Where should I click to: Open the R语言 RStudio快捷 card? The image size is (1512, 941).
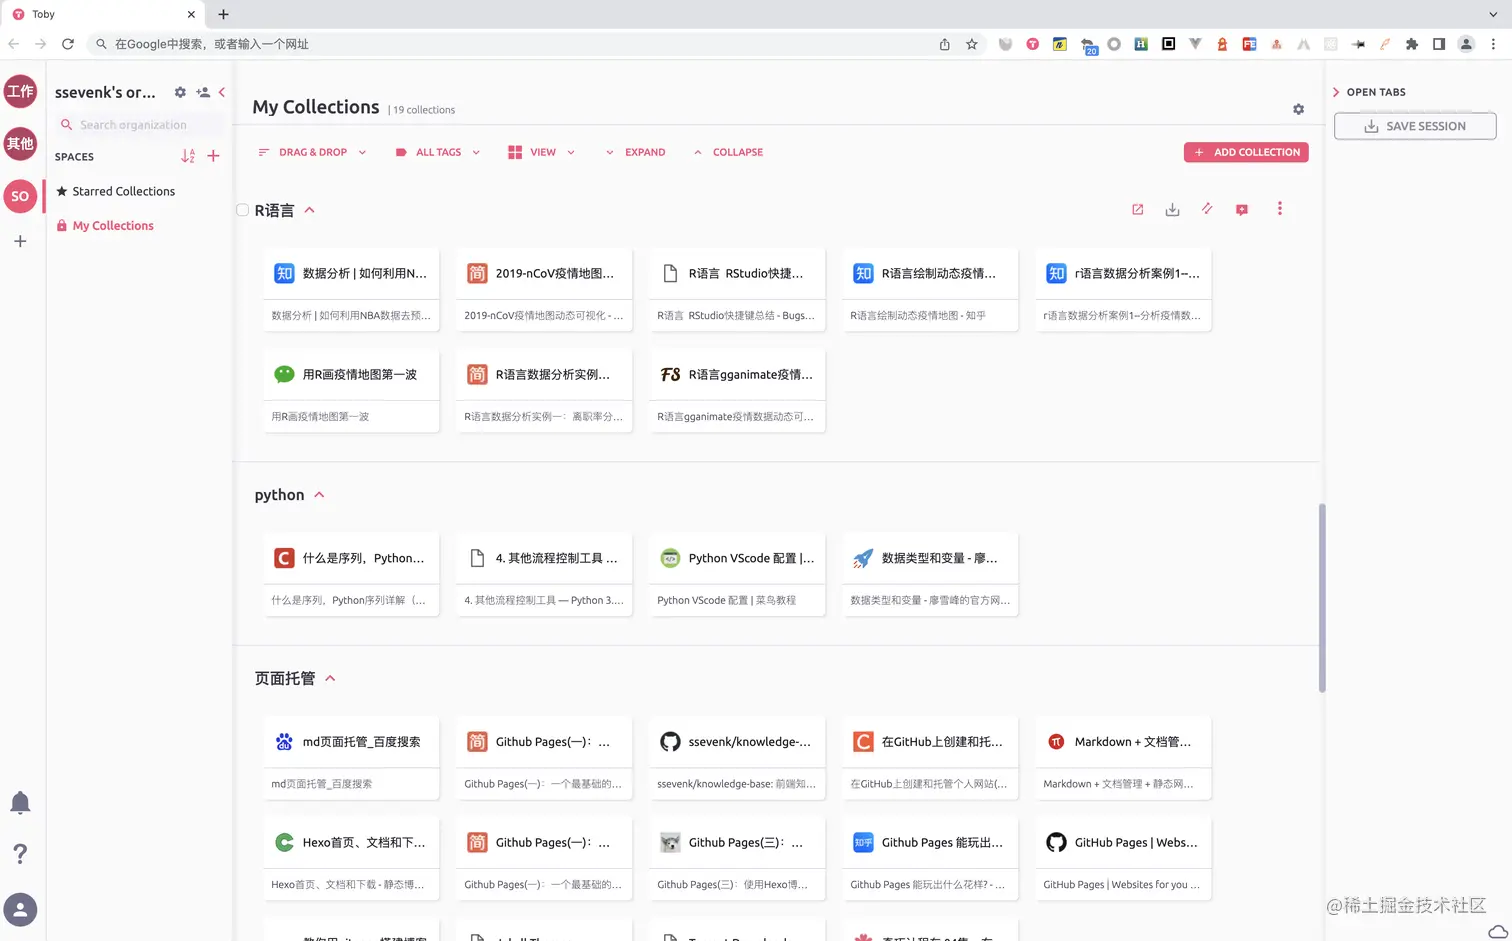point(737,289)
